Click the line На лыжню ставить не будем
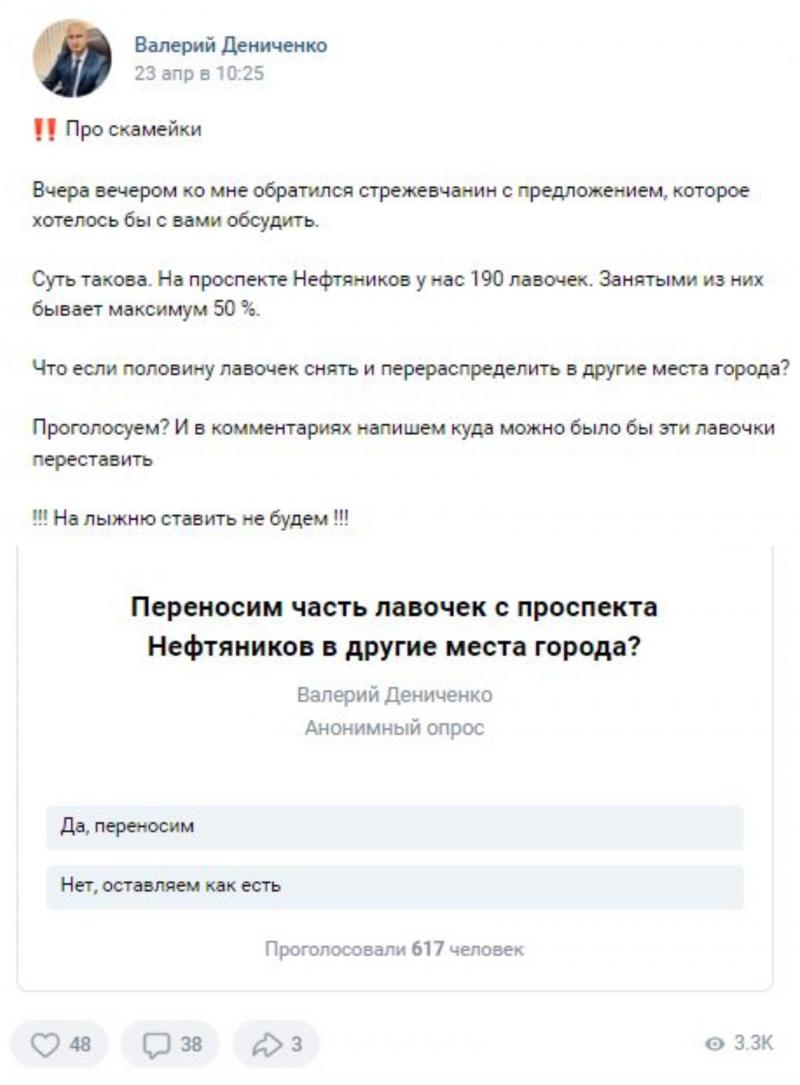The image size is (800, 1085). point(191,518)
